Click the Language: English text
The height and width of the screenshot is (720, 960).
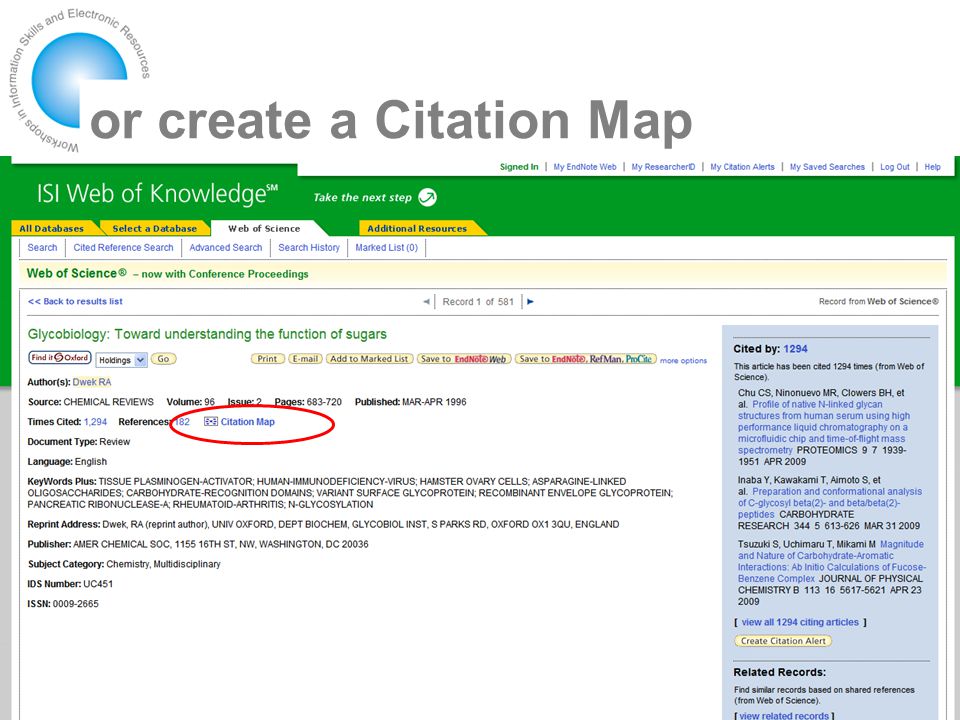(67, 462)
